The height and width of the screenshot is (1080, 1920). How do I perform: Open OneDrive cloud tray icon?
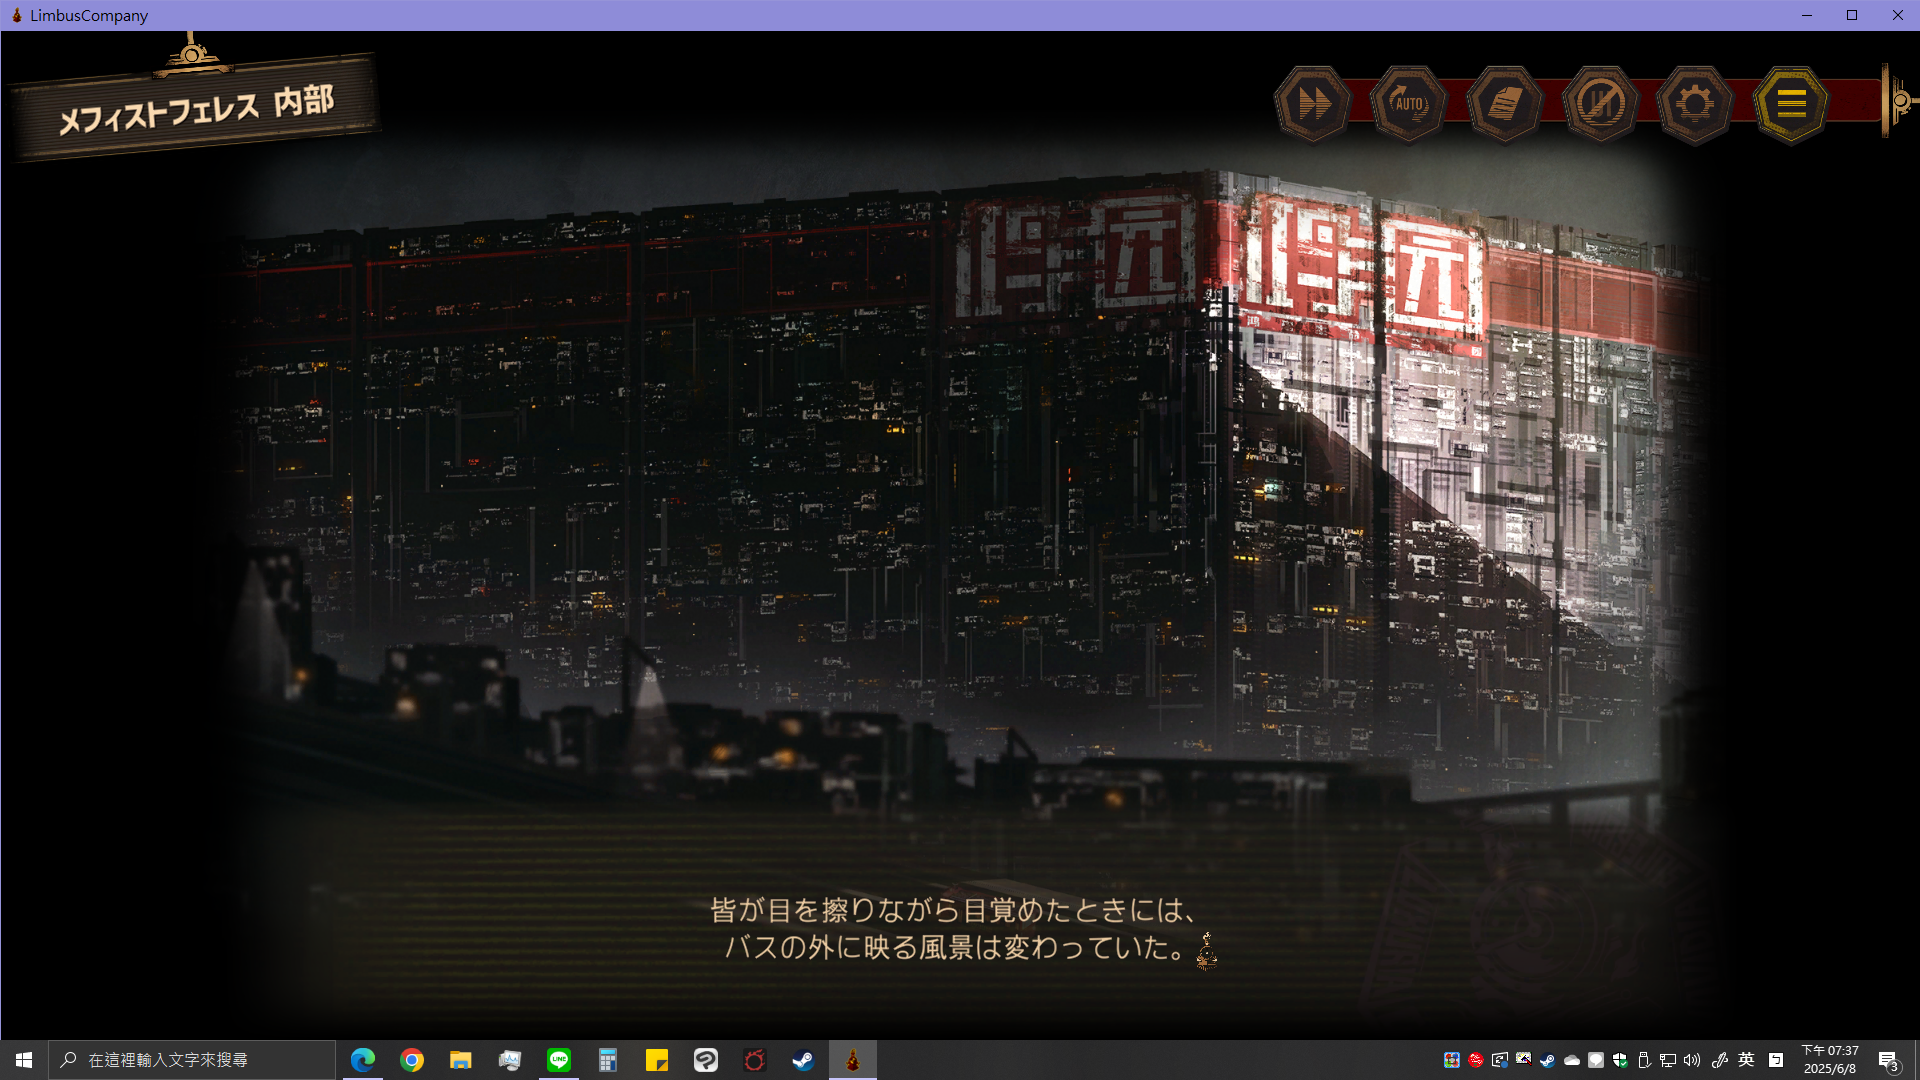tap(1572, 1060)
